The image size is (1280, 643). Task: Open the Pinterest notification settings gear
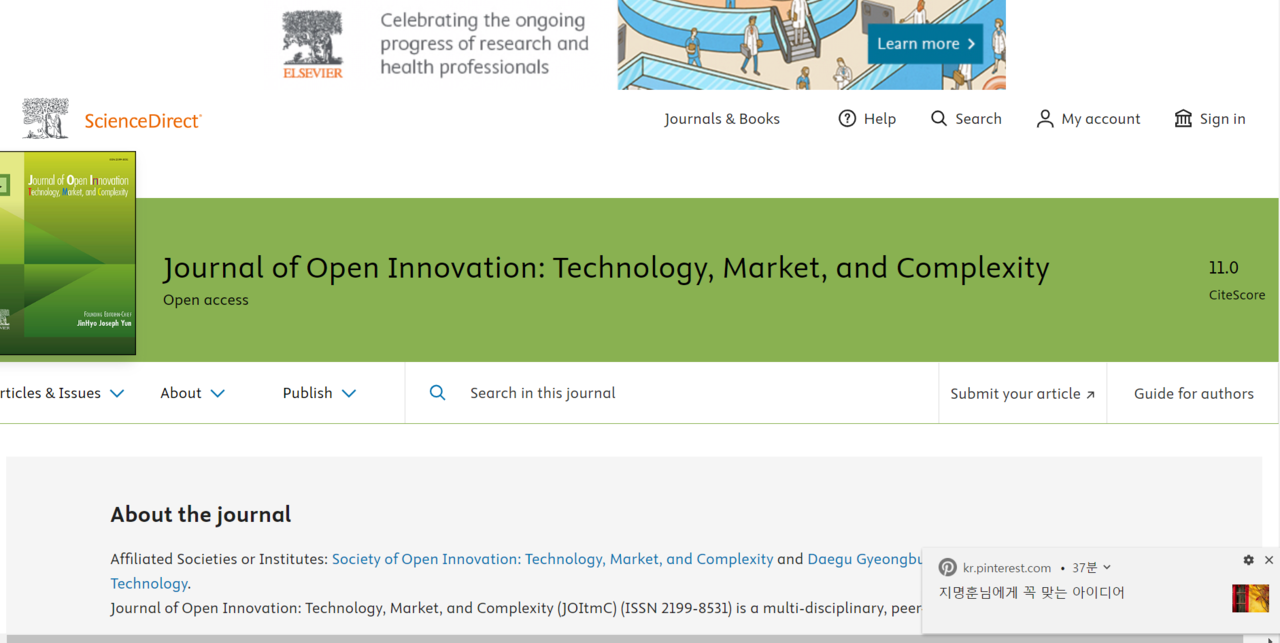point(1248,560)
